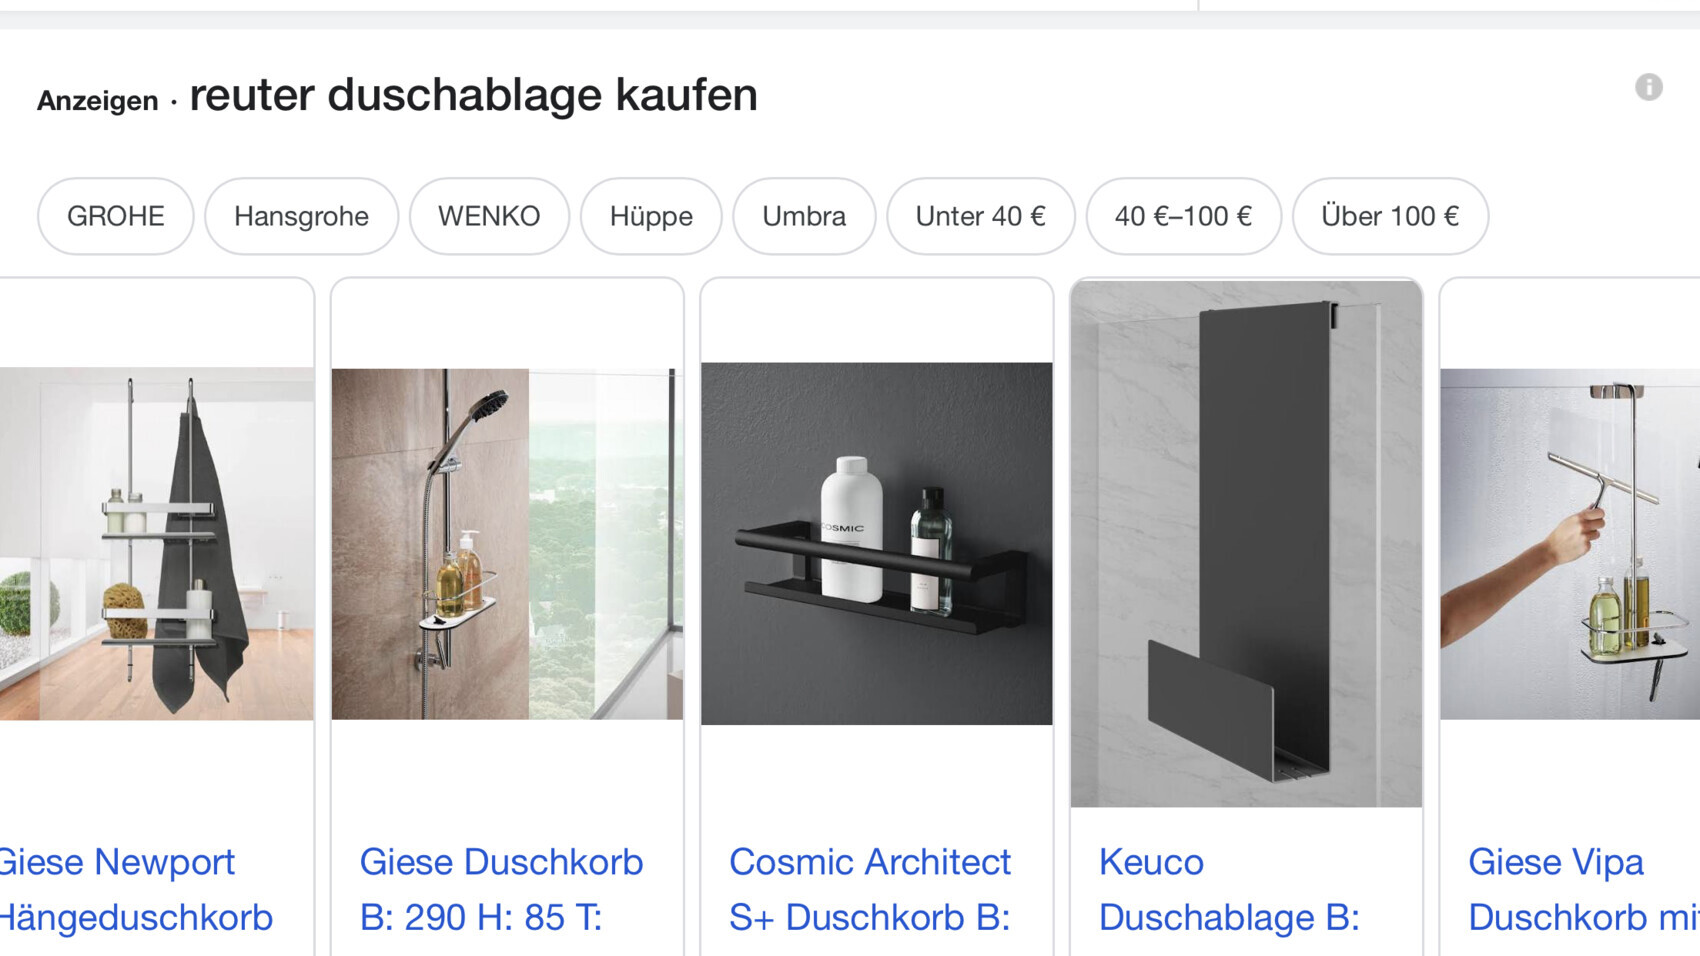
Task: Open the Giese Vipa Duschkorb image
Action: pyautogui.click(x=1570, y=543)
